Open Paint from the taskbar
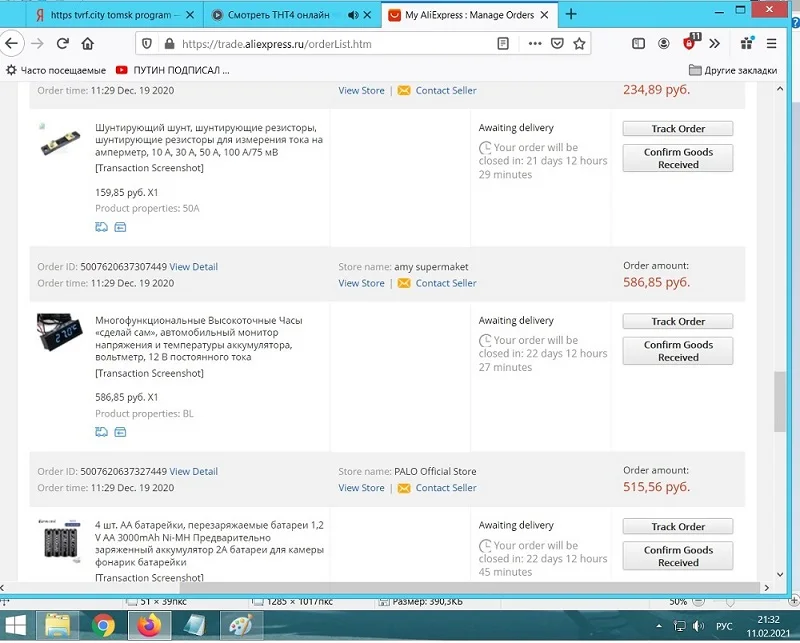The width and height of the screenshot is (800, 643). coord(240,626)
